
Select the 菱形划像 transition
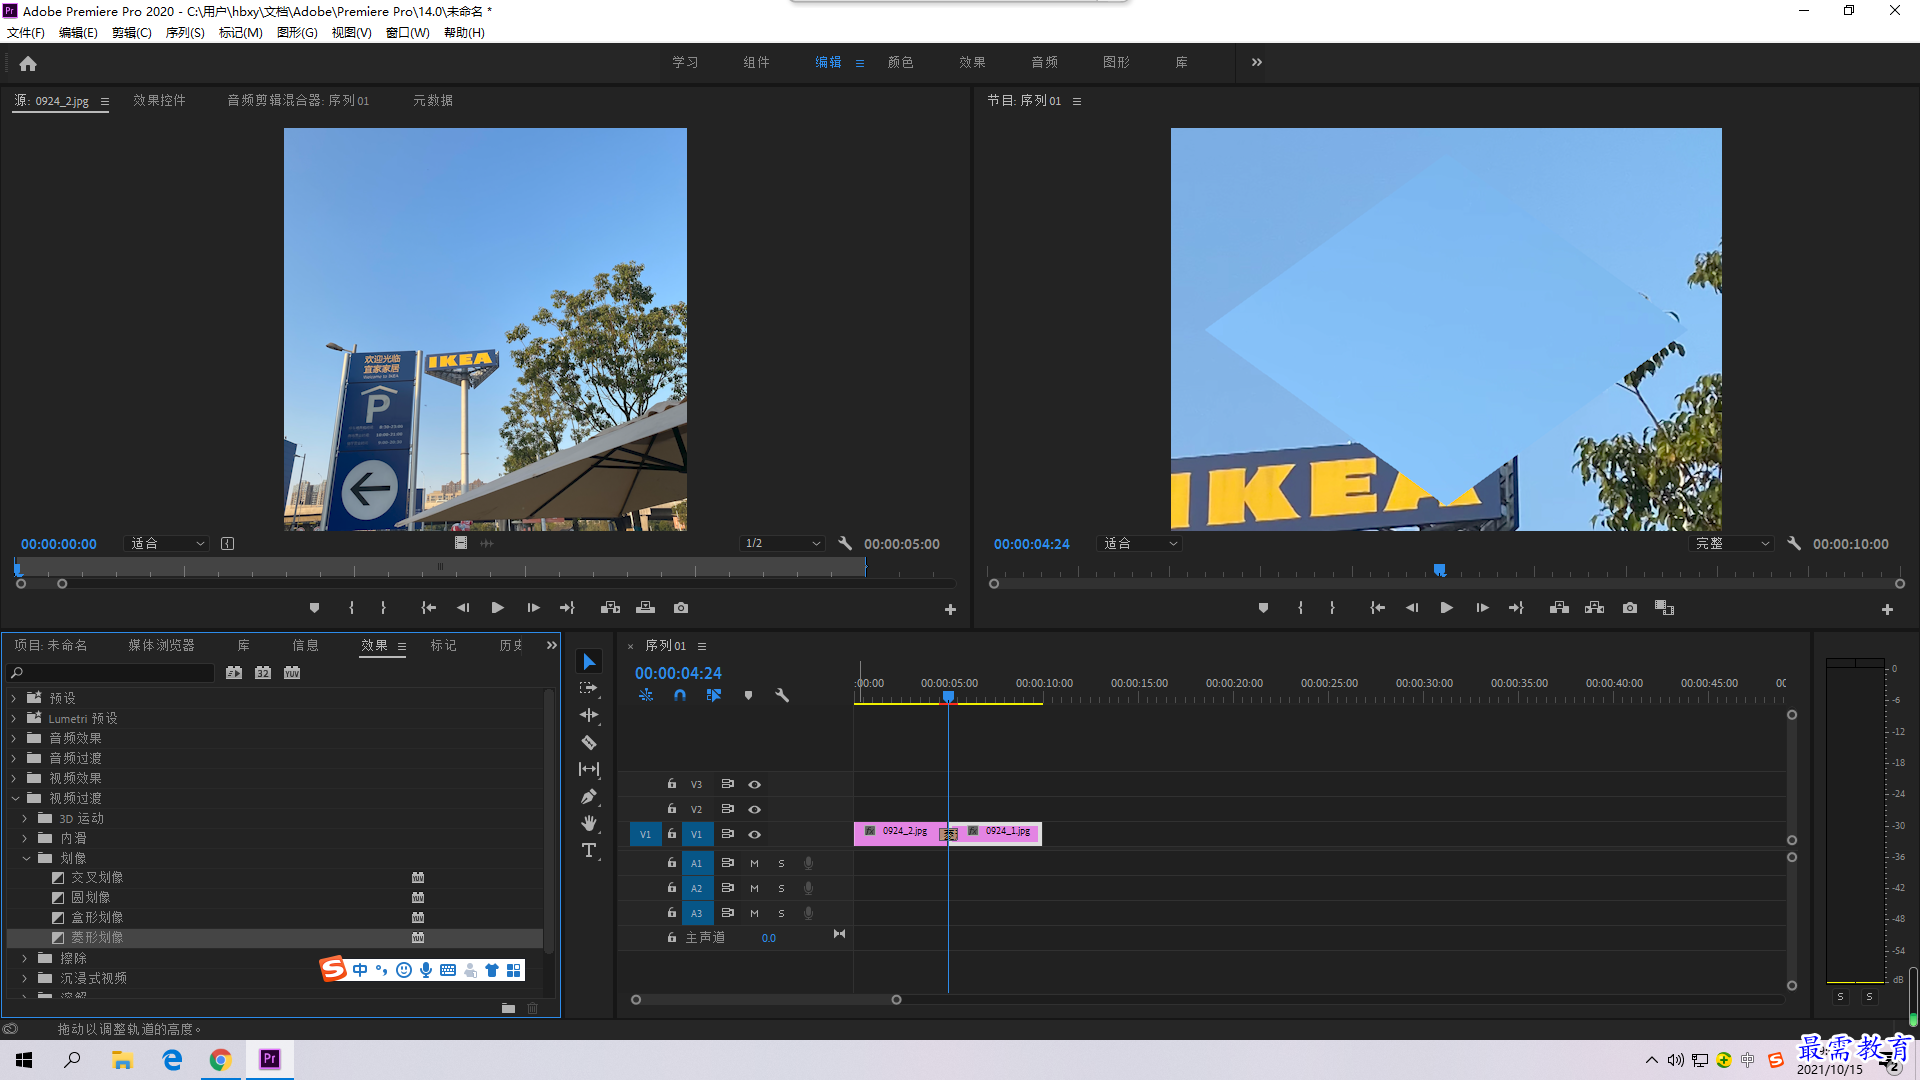click(97, 938)
